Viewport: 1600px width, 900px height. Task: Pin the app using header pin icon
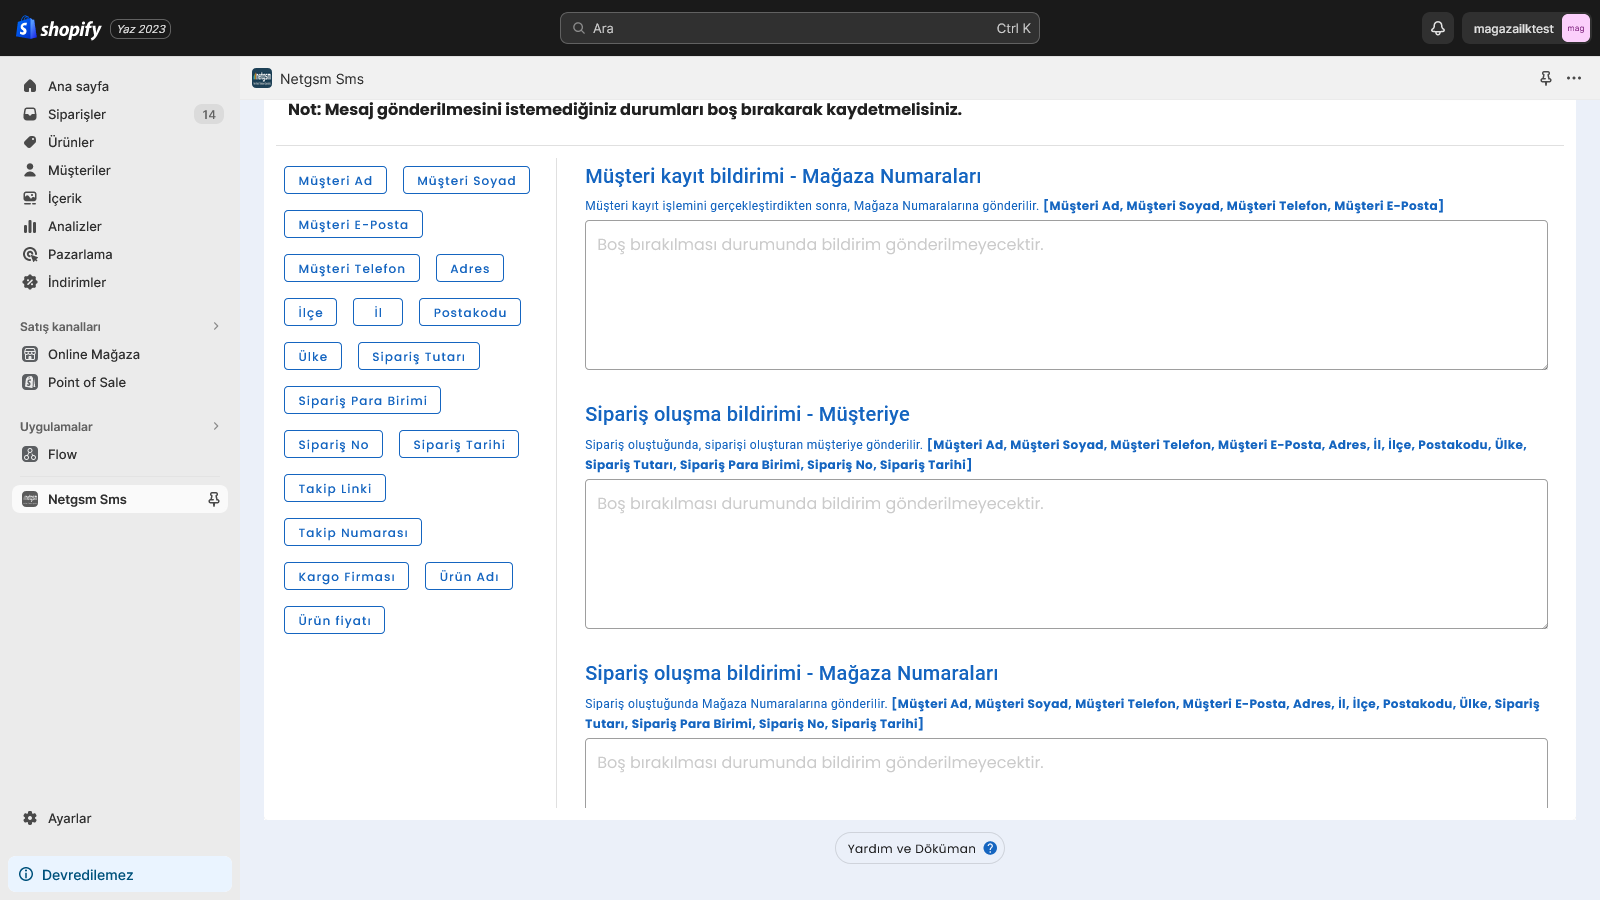pyautogui.click(x=1546, y=78)
